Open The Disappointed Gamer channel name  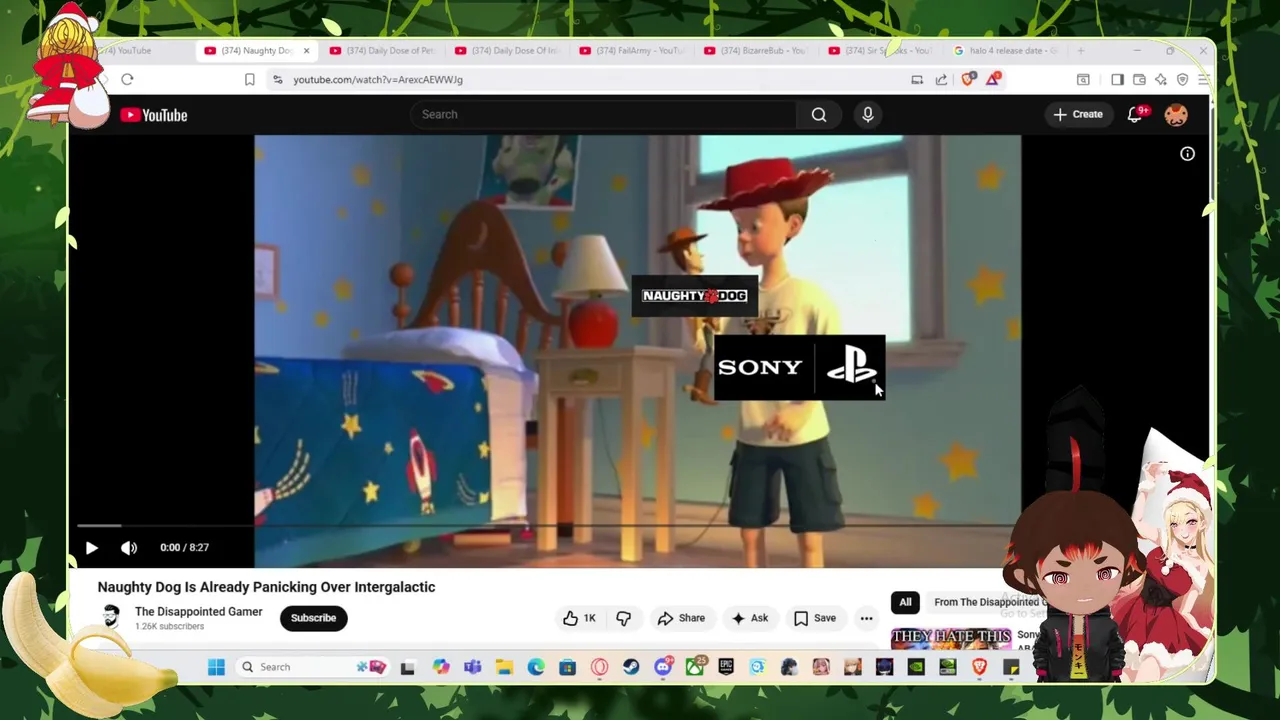199,612
